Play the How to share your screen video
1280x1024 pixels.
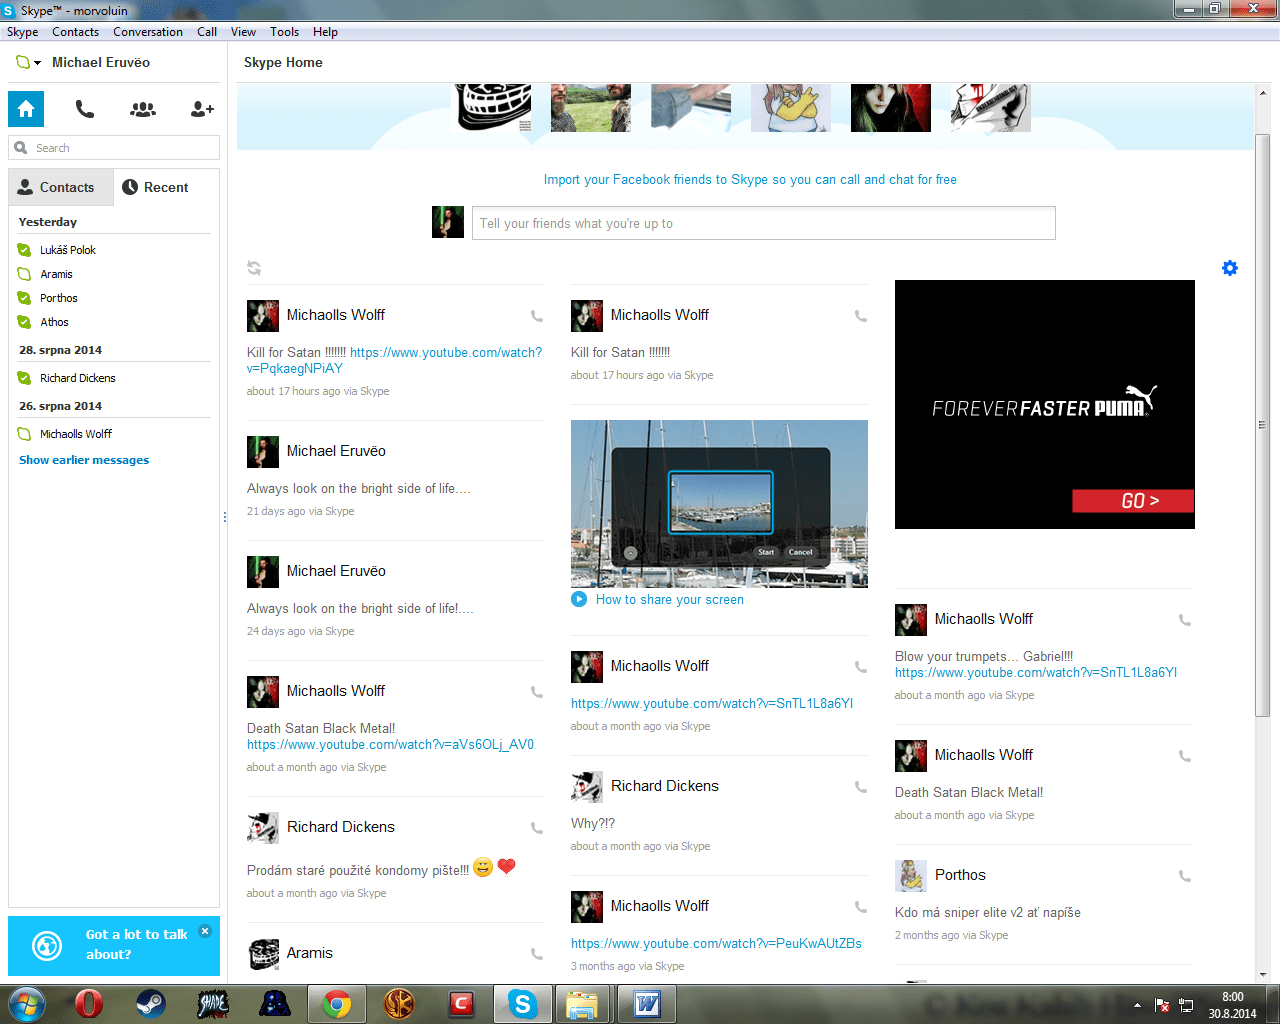(579, 600)
